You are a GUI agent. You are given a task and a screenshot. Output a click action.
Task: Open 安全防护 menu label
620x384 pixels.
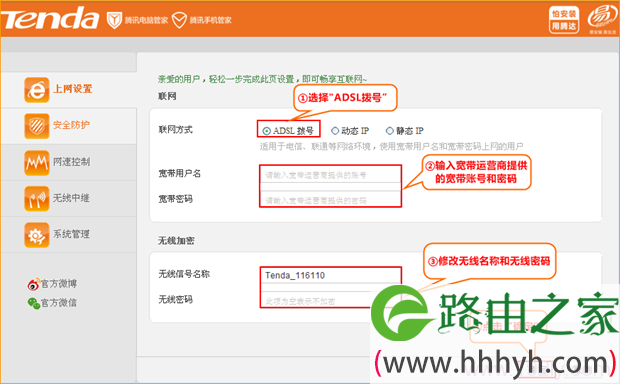(72, 125)
